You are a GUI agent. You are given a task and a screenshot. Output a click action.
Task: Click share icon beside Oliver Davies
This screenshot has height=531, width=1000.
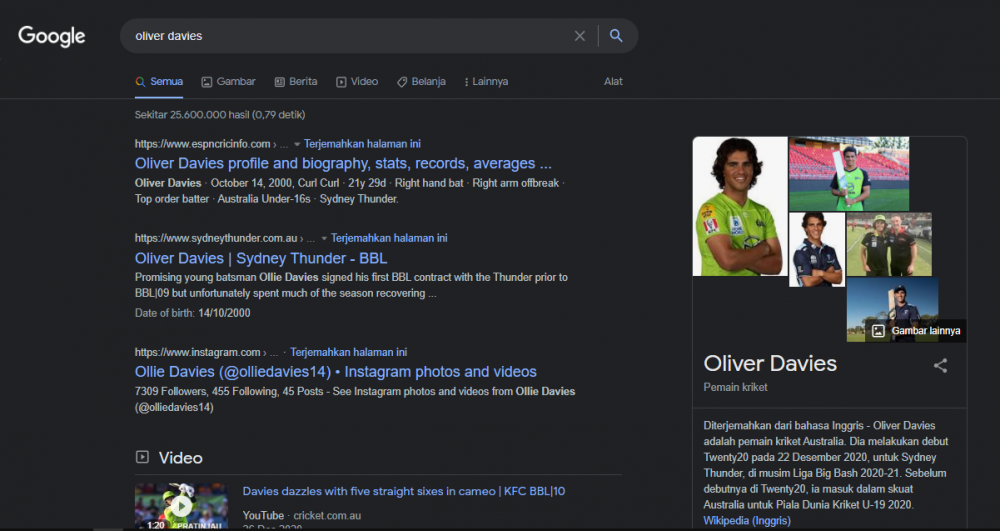point(940,365)
